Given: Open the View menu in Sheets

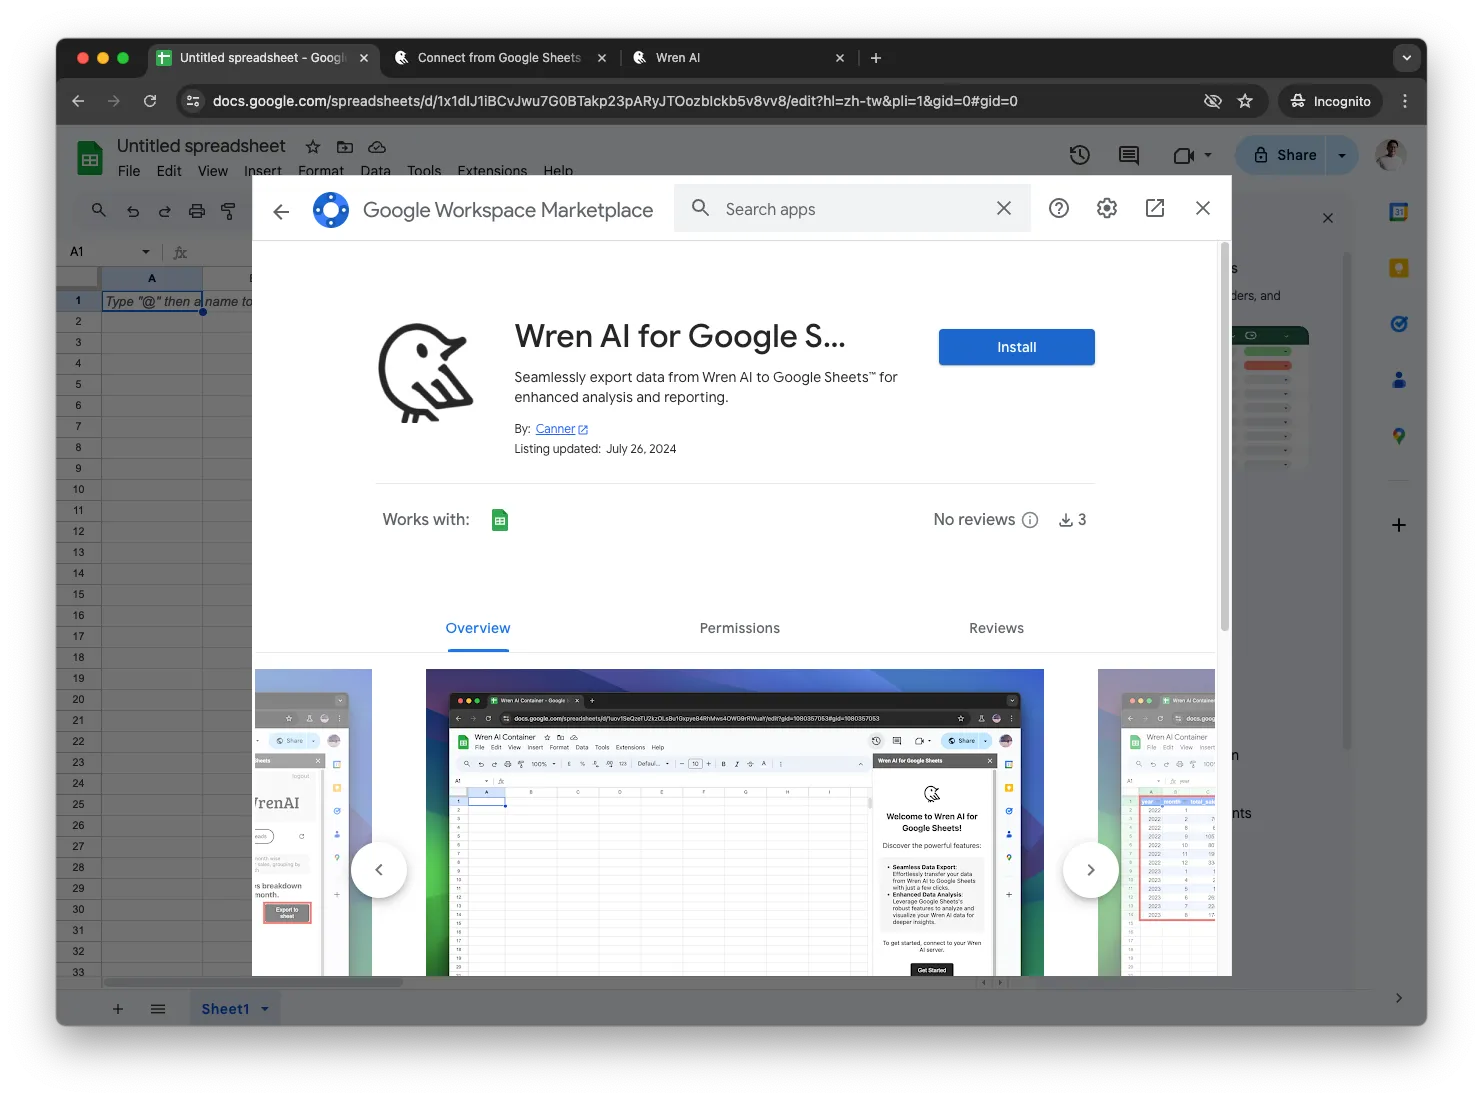Looking at the screenshot, I should (x=212, y=171).
